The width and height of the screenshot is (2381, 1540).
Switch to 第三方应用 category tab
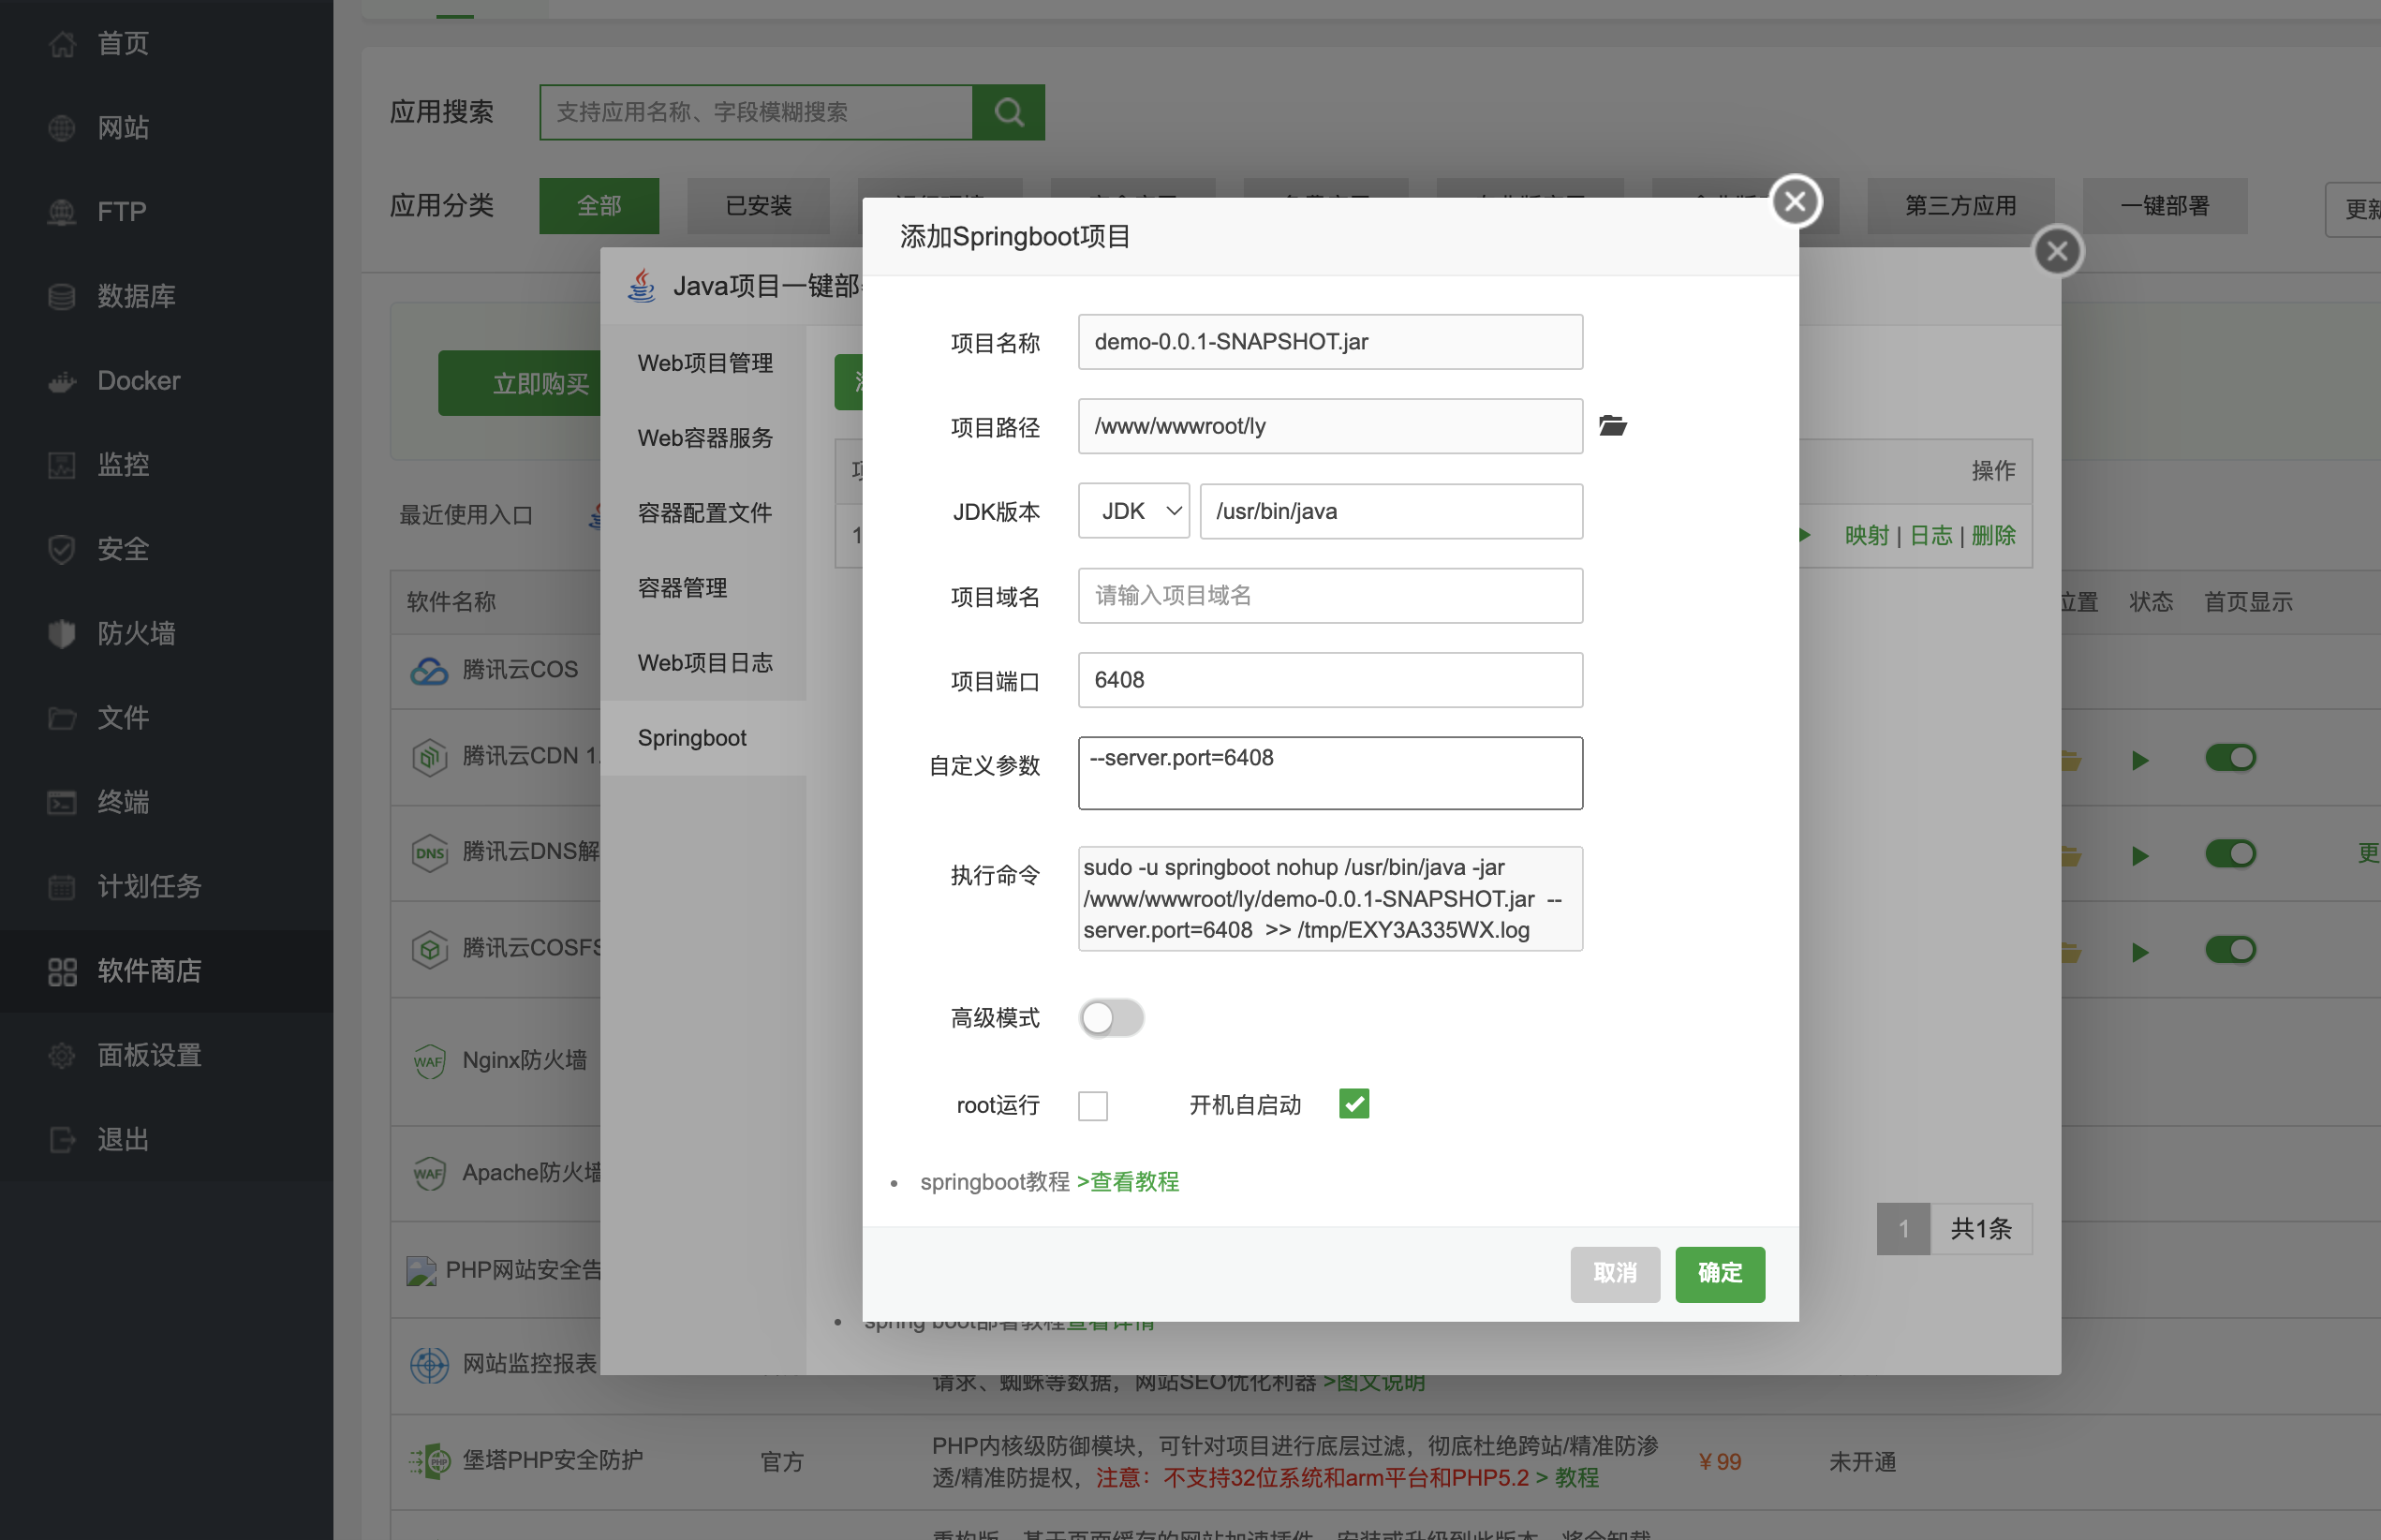1959,206
